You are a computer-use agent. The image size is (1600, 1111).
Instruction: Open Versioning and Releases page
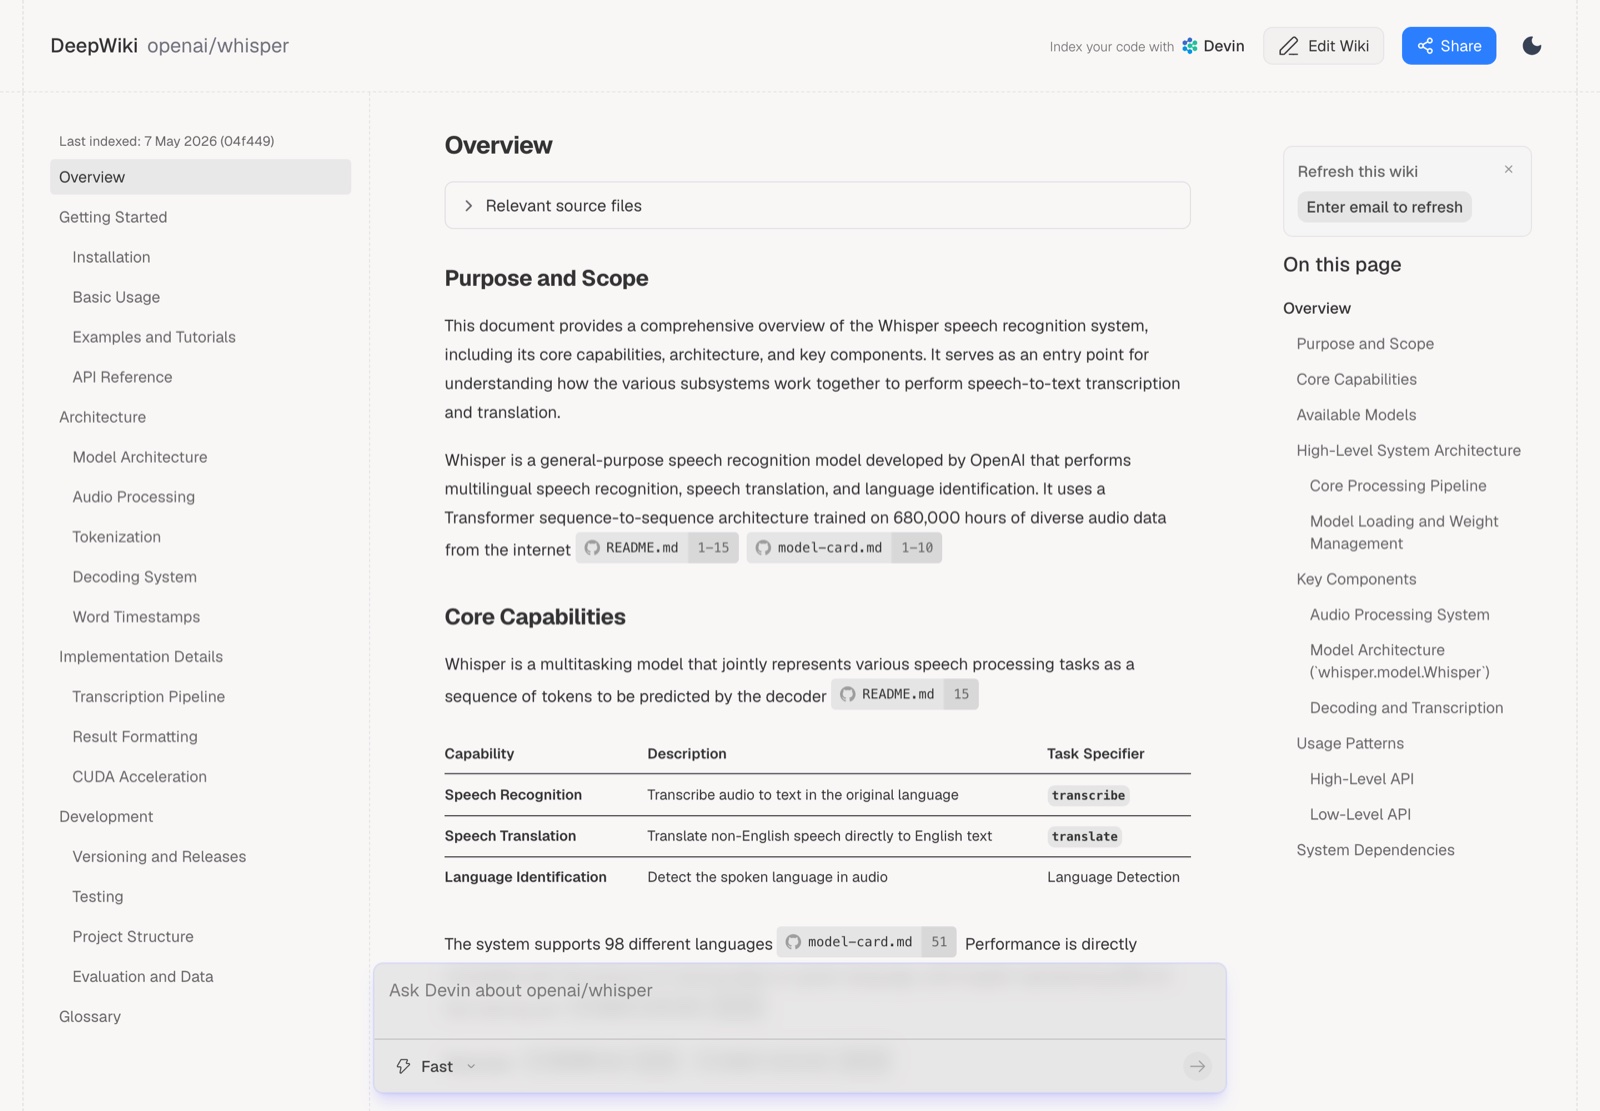click(159, 857)
